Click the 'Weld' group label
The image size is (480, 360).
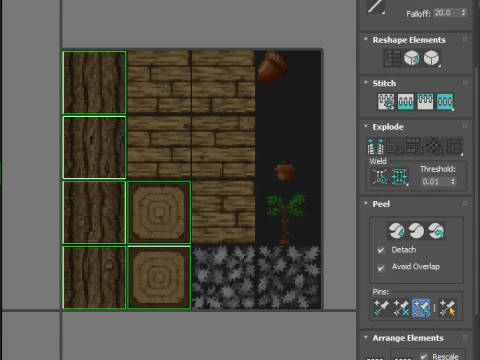click(378, 161)
